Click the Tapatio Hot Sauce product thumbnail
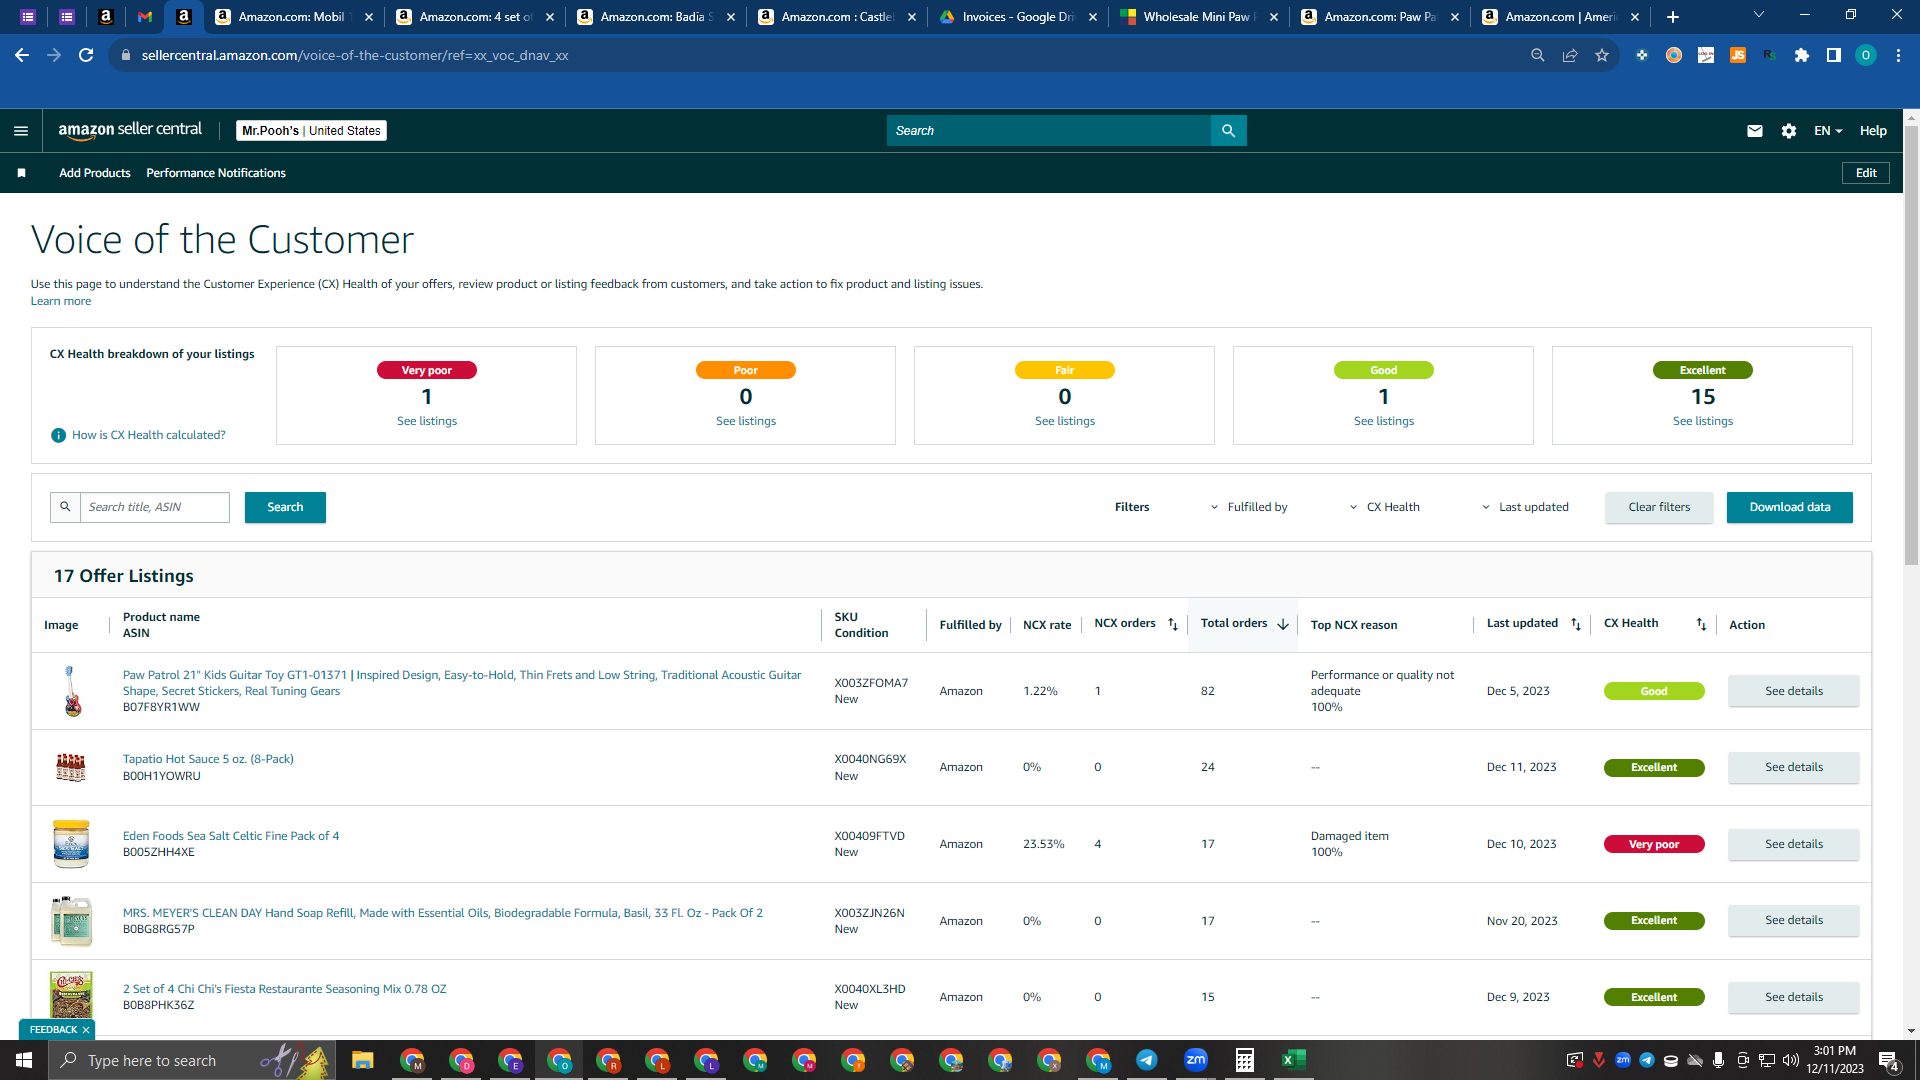1920x1080 pixels. pos(71,768)
